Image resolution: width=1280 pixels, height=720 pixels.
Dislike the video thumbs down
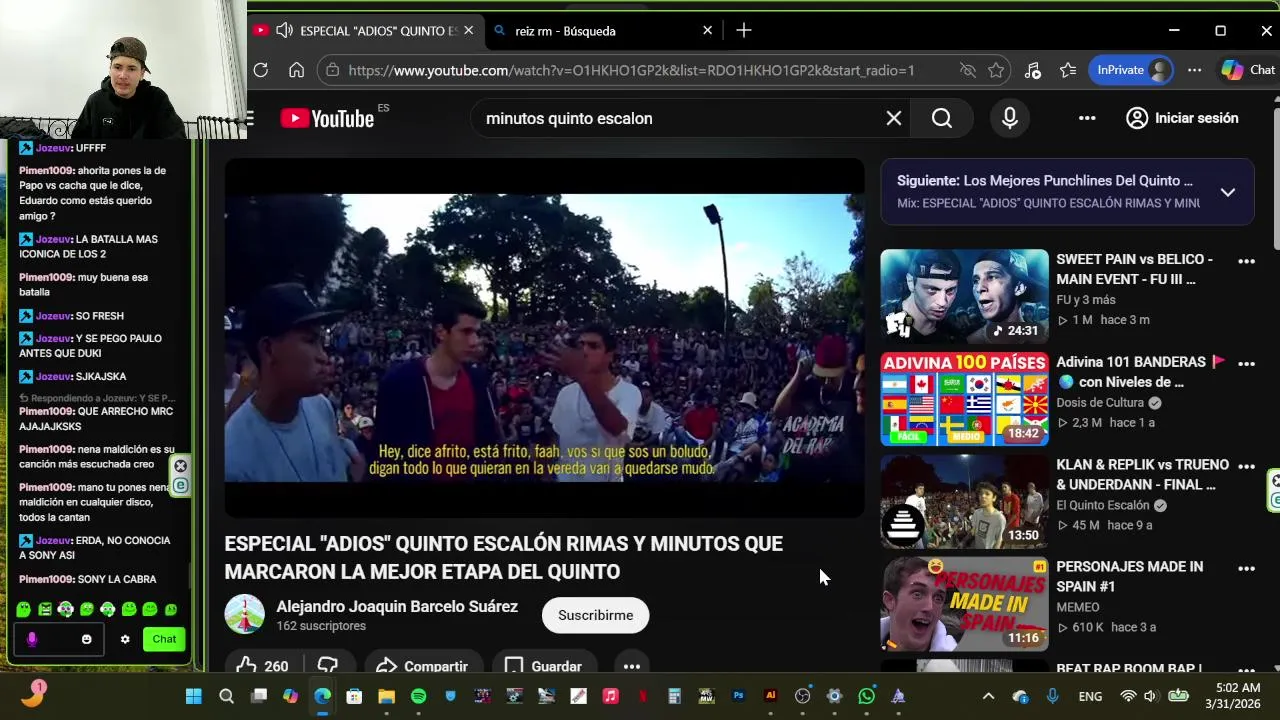click(328, 666)
